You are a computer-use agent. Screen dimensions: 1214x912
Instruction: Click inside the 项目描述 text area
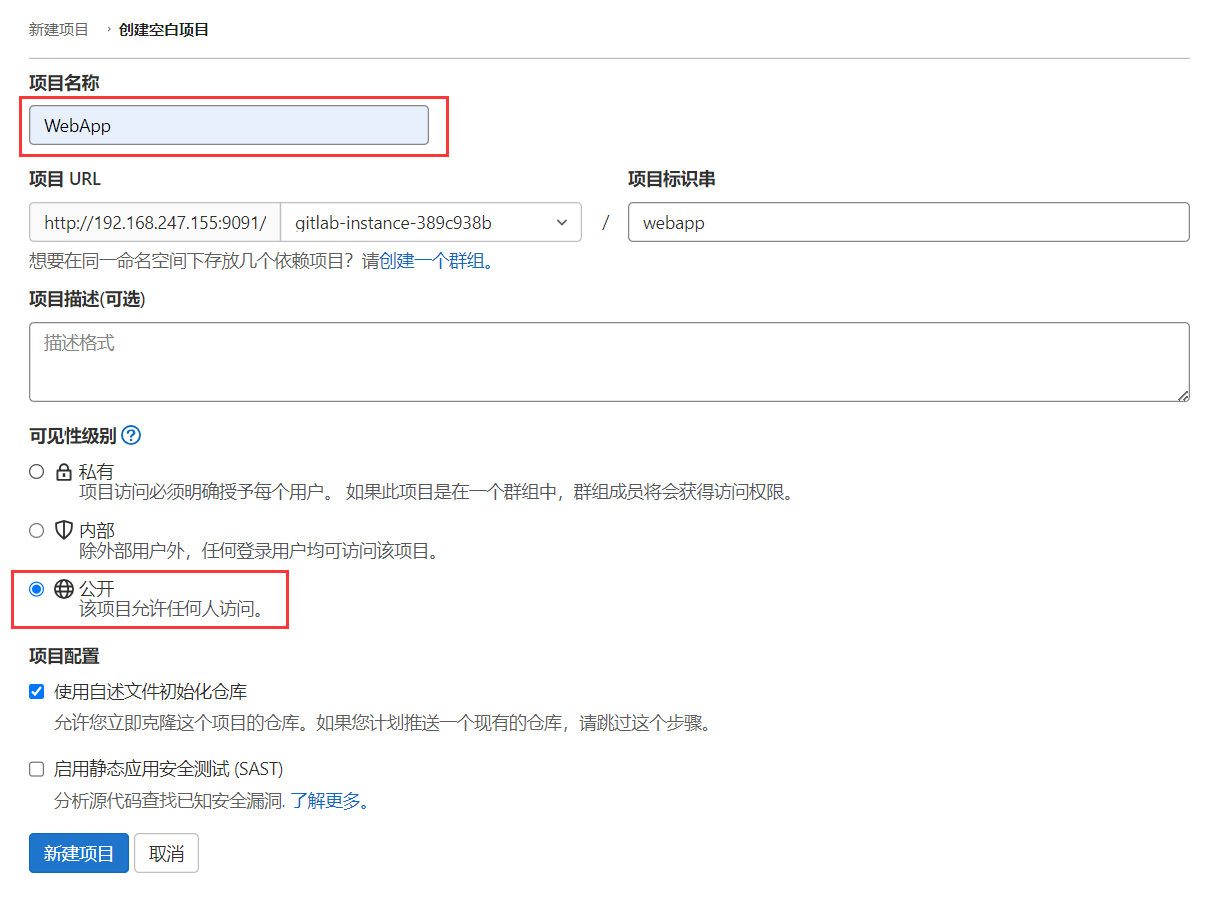click(608, 362)
